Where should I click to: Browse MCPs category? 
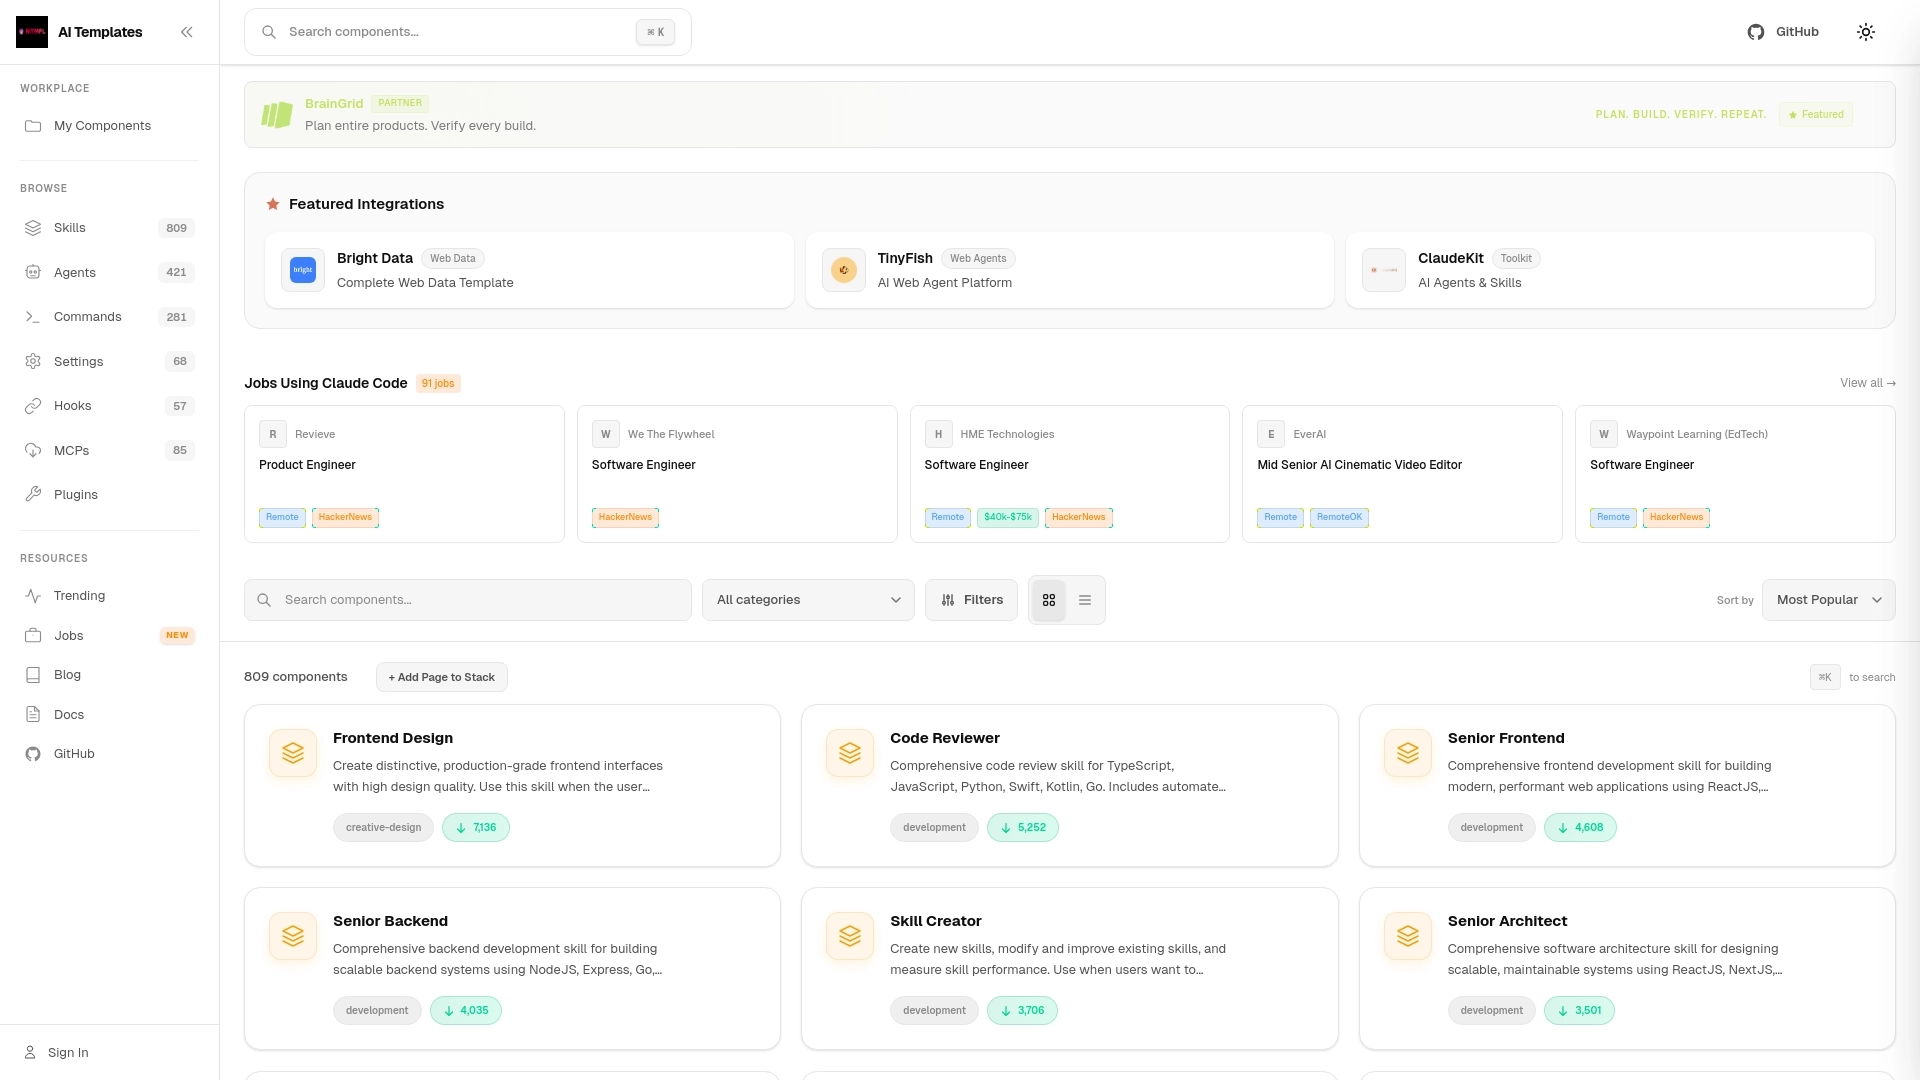tap(109, 450)
